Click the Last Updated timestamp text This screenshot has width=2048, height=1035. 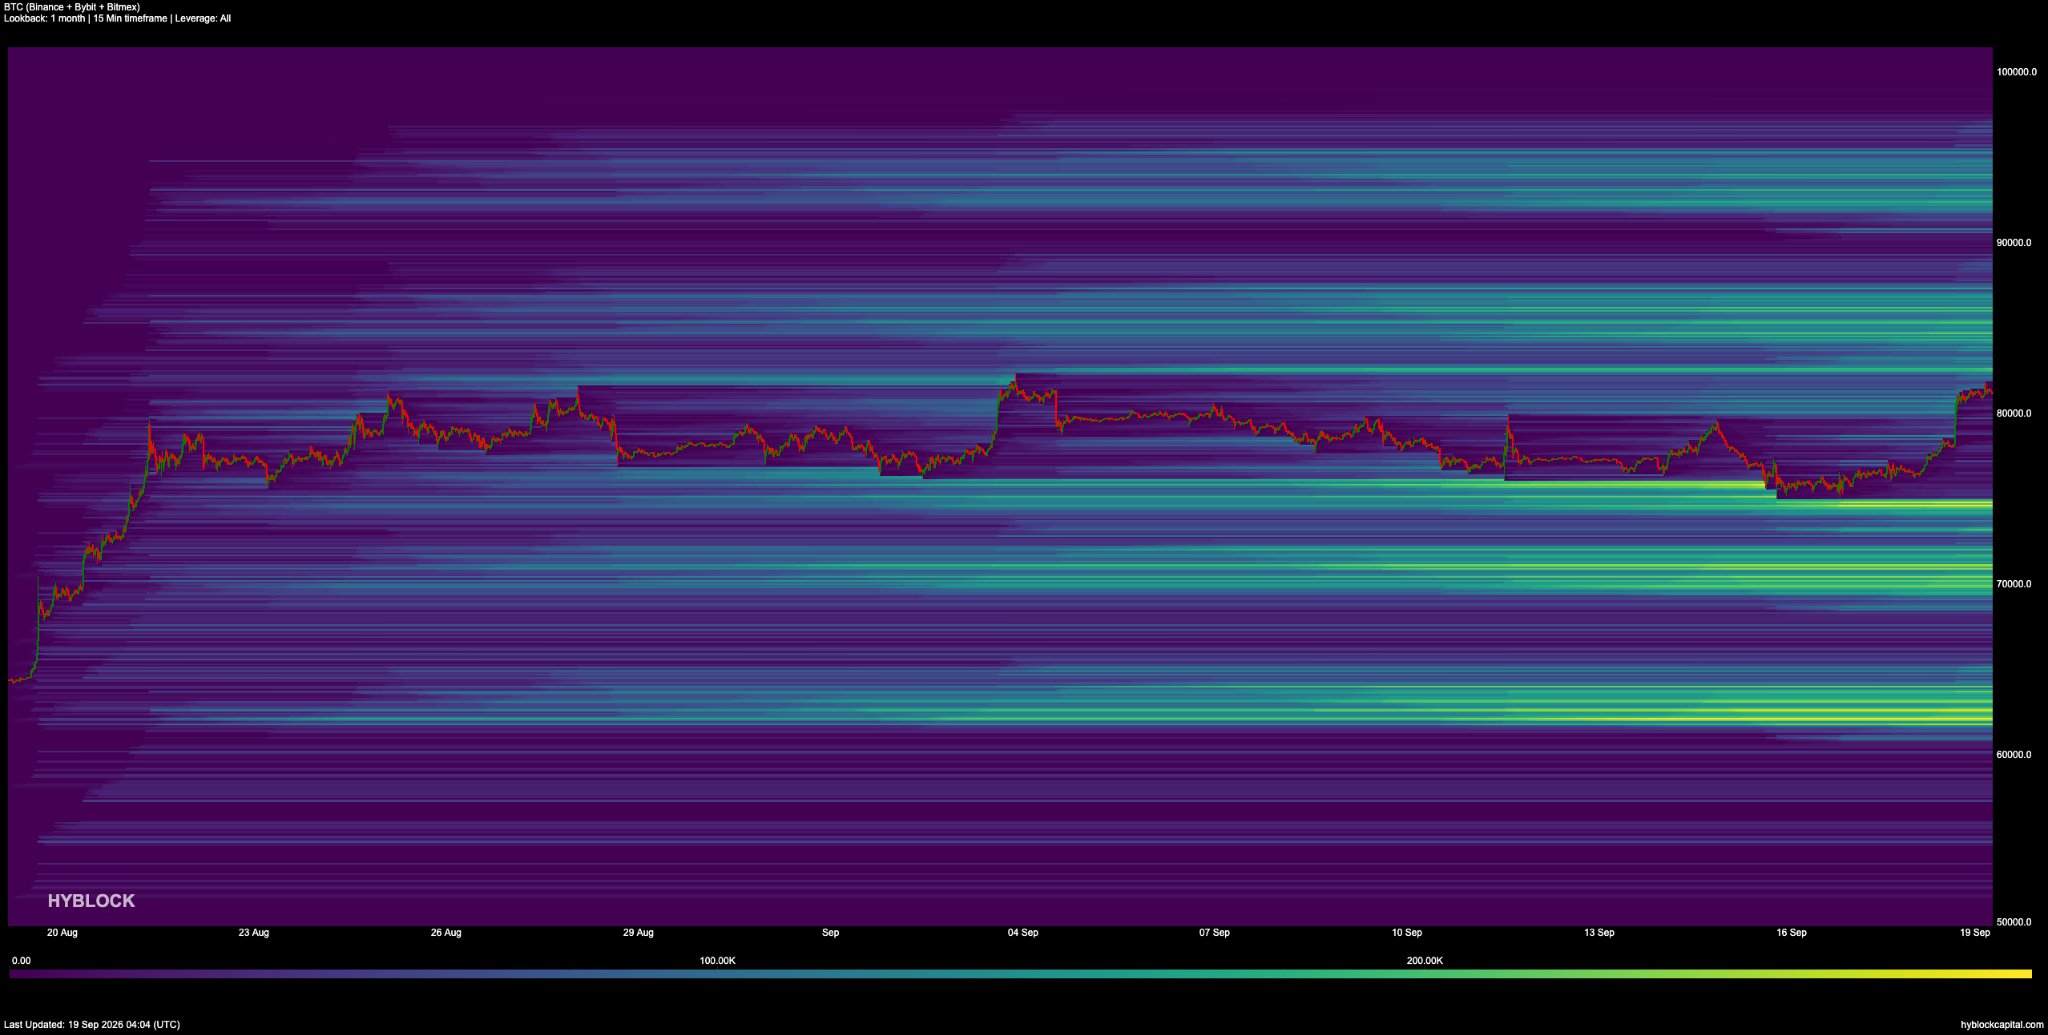(92, 1025)
